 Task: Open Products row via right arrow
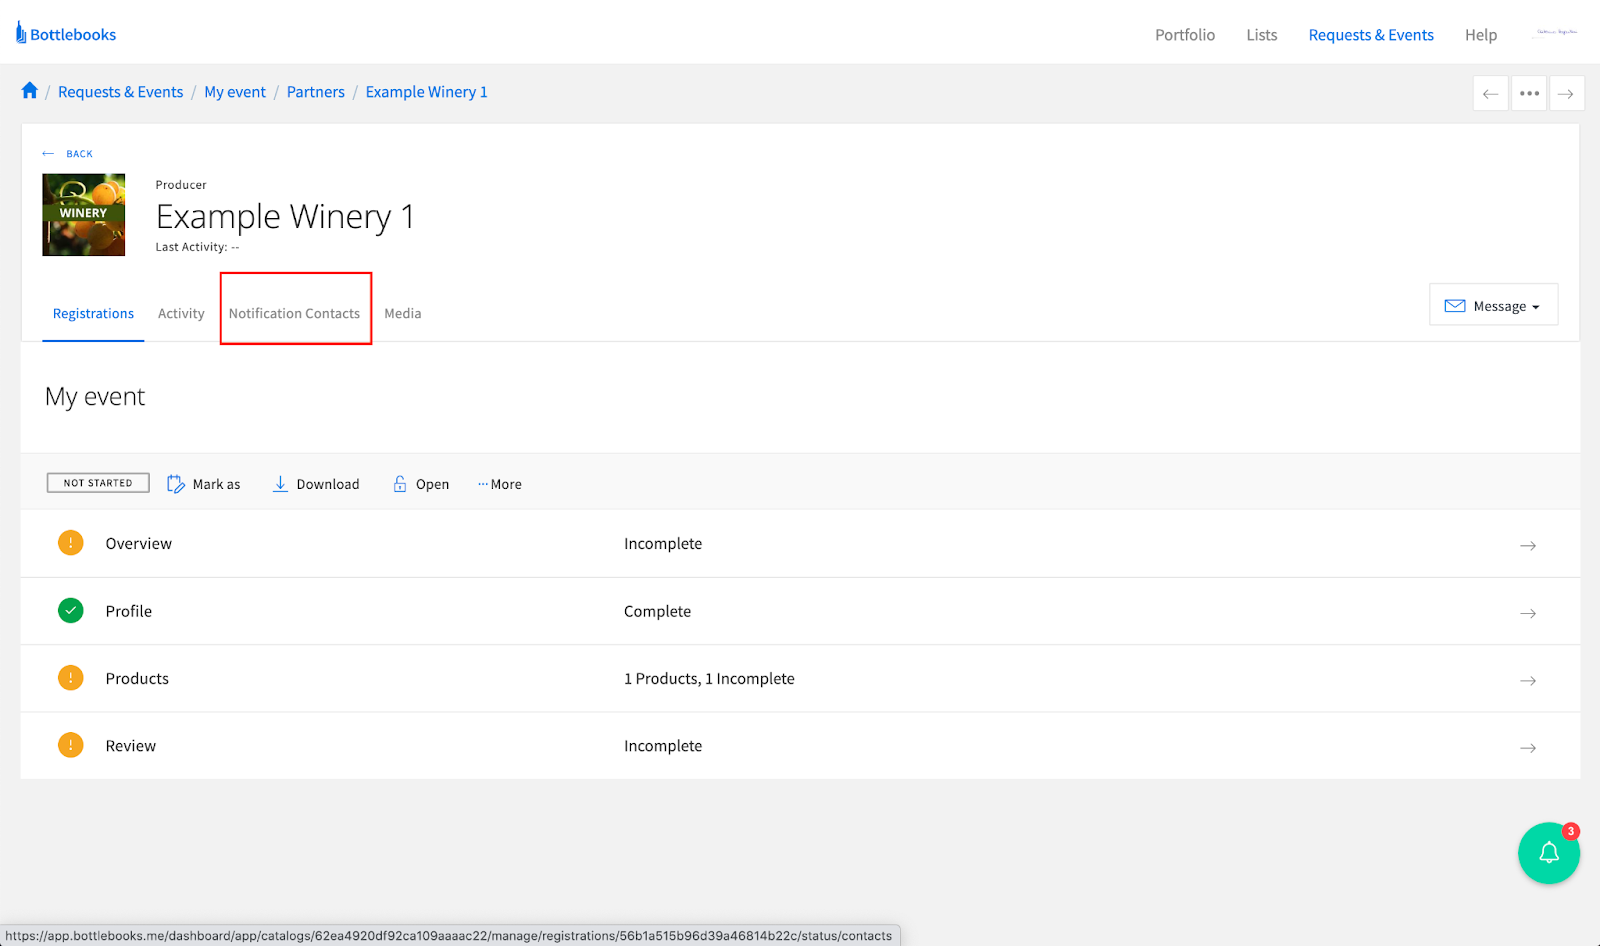point(1528,681)
